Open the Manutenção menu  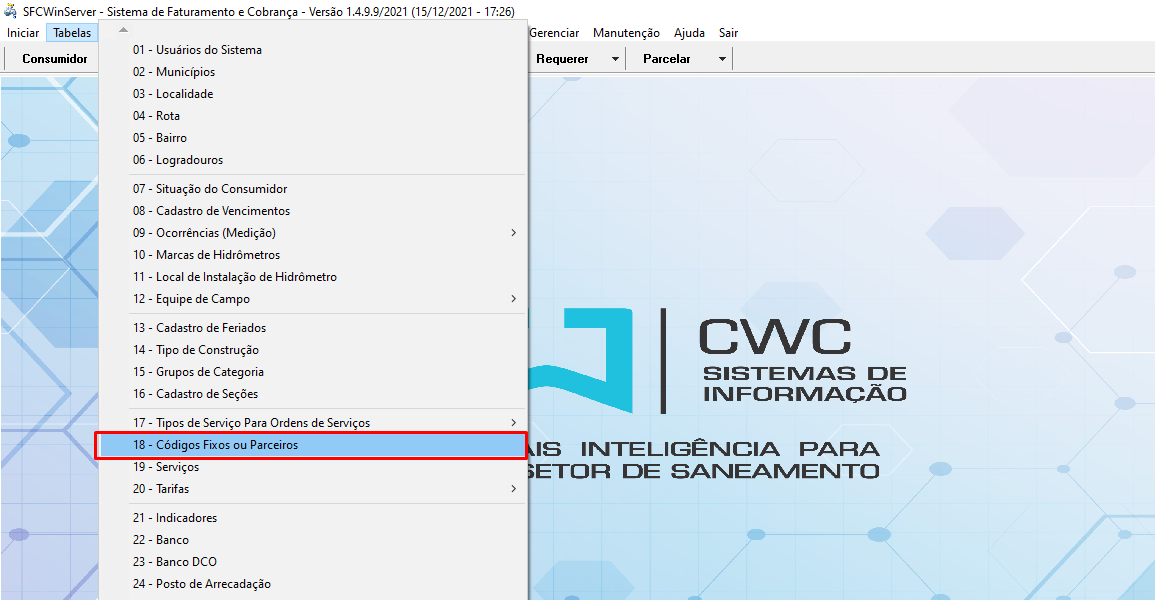coord(626,33)
